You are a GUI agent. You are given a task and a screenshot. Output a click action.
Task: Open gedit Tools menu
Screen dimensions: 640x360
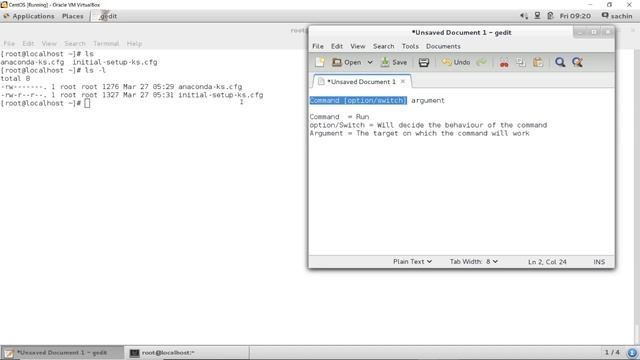410,46
